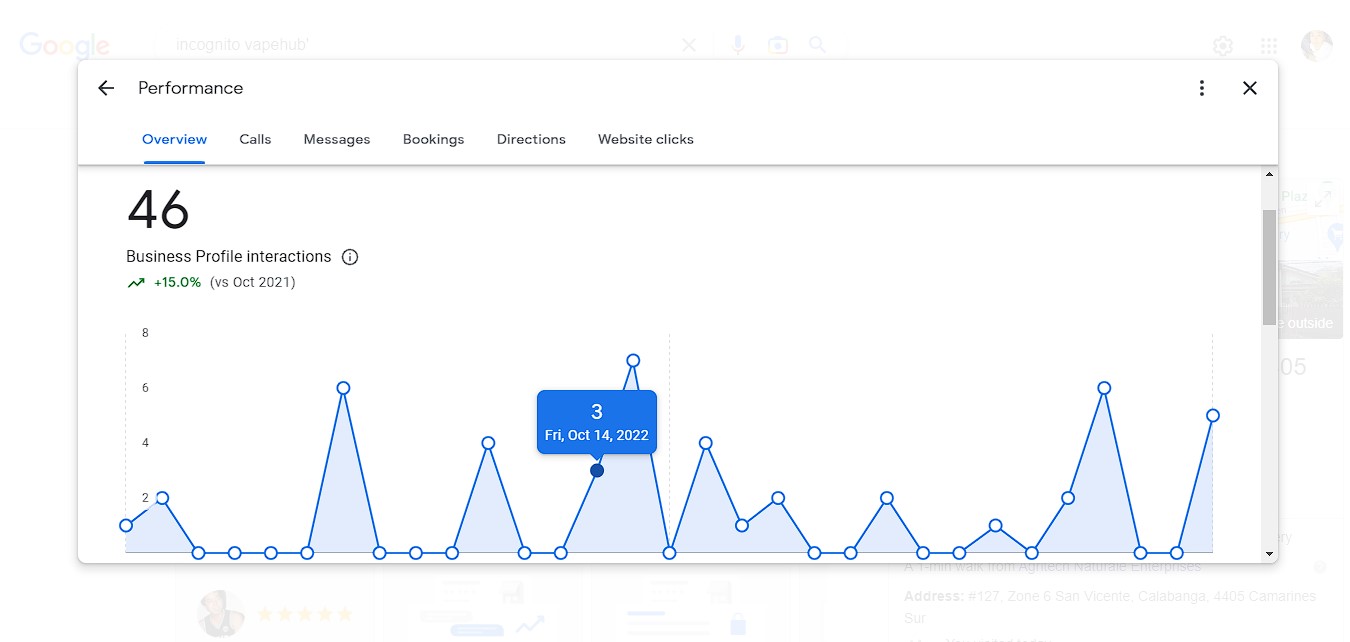This screenshot has height=642, width=1350.
Task: Click the blue tooltip showing Fri, Oct 14, 2022
Action: pos(597,422)
